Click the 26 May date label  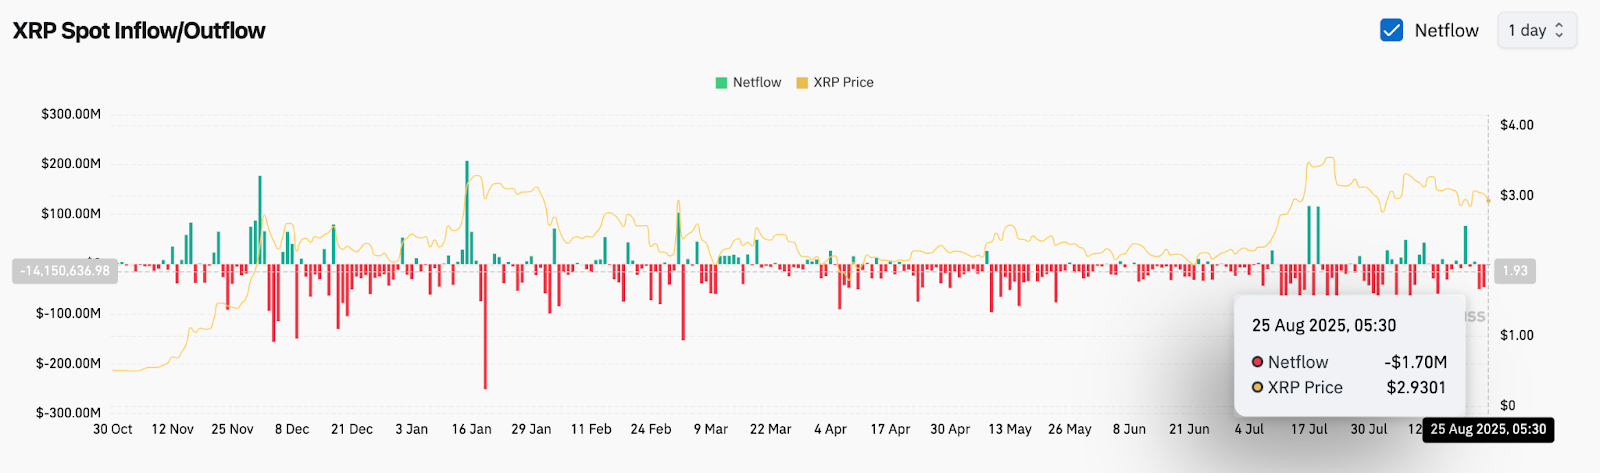click(1070, 429)
